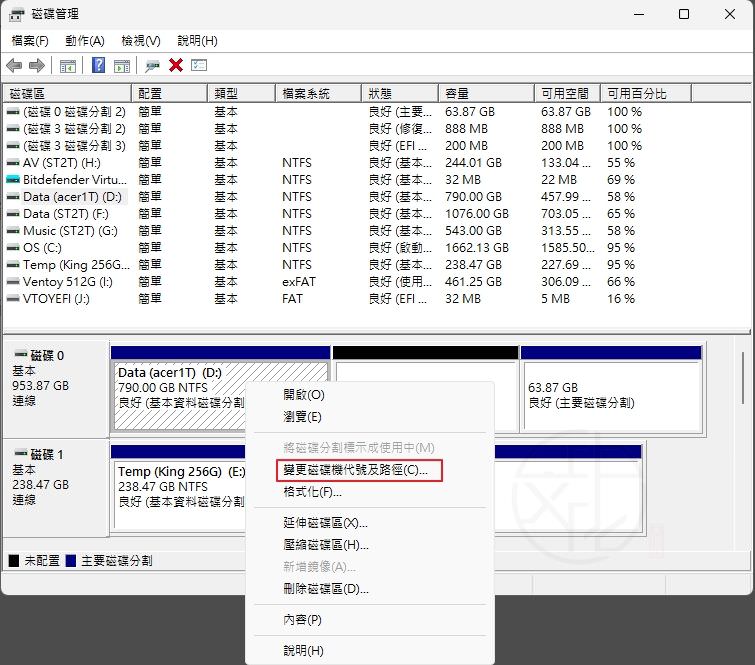
Task: Choose 壓縮磁碟區(H)... from context menu
Action: tap(326, 545)
